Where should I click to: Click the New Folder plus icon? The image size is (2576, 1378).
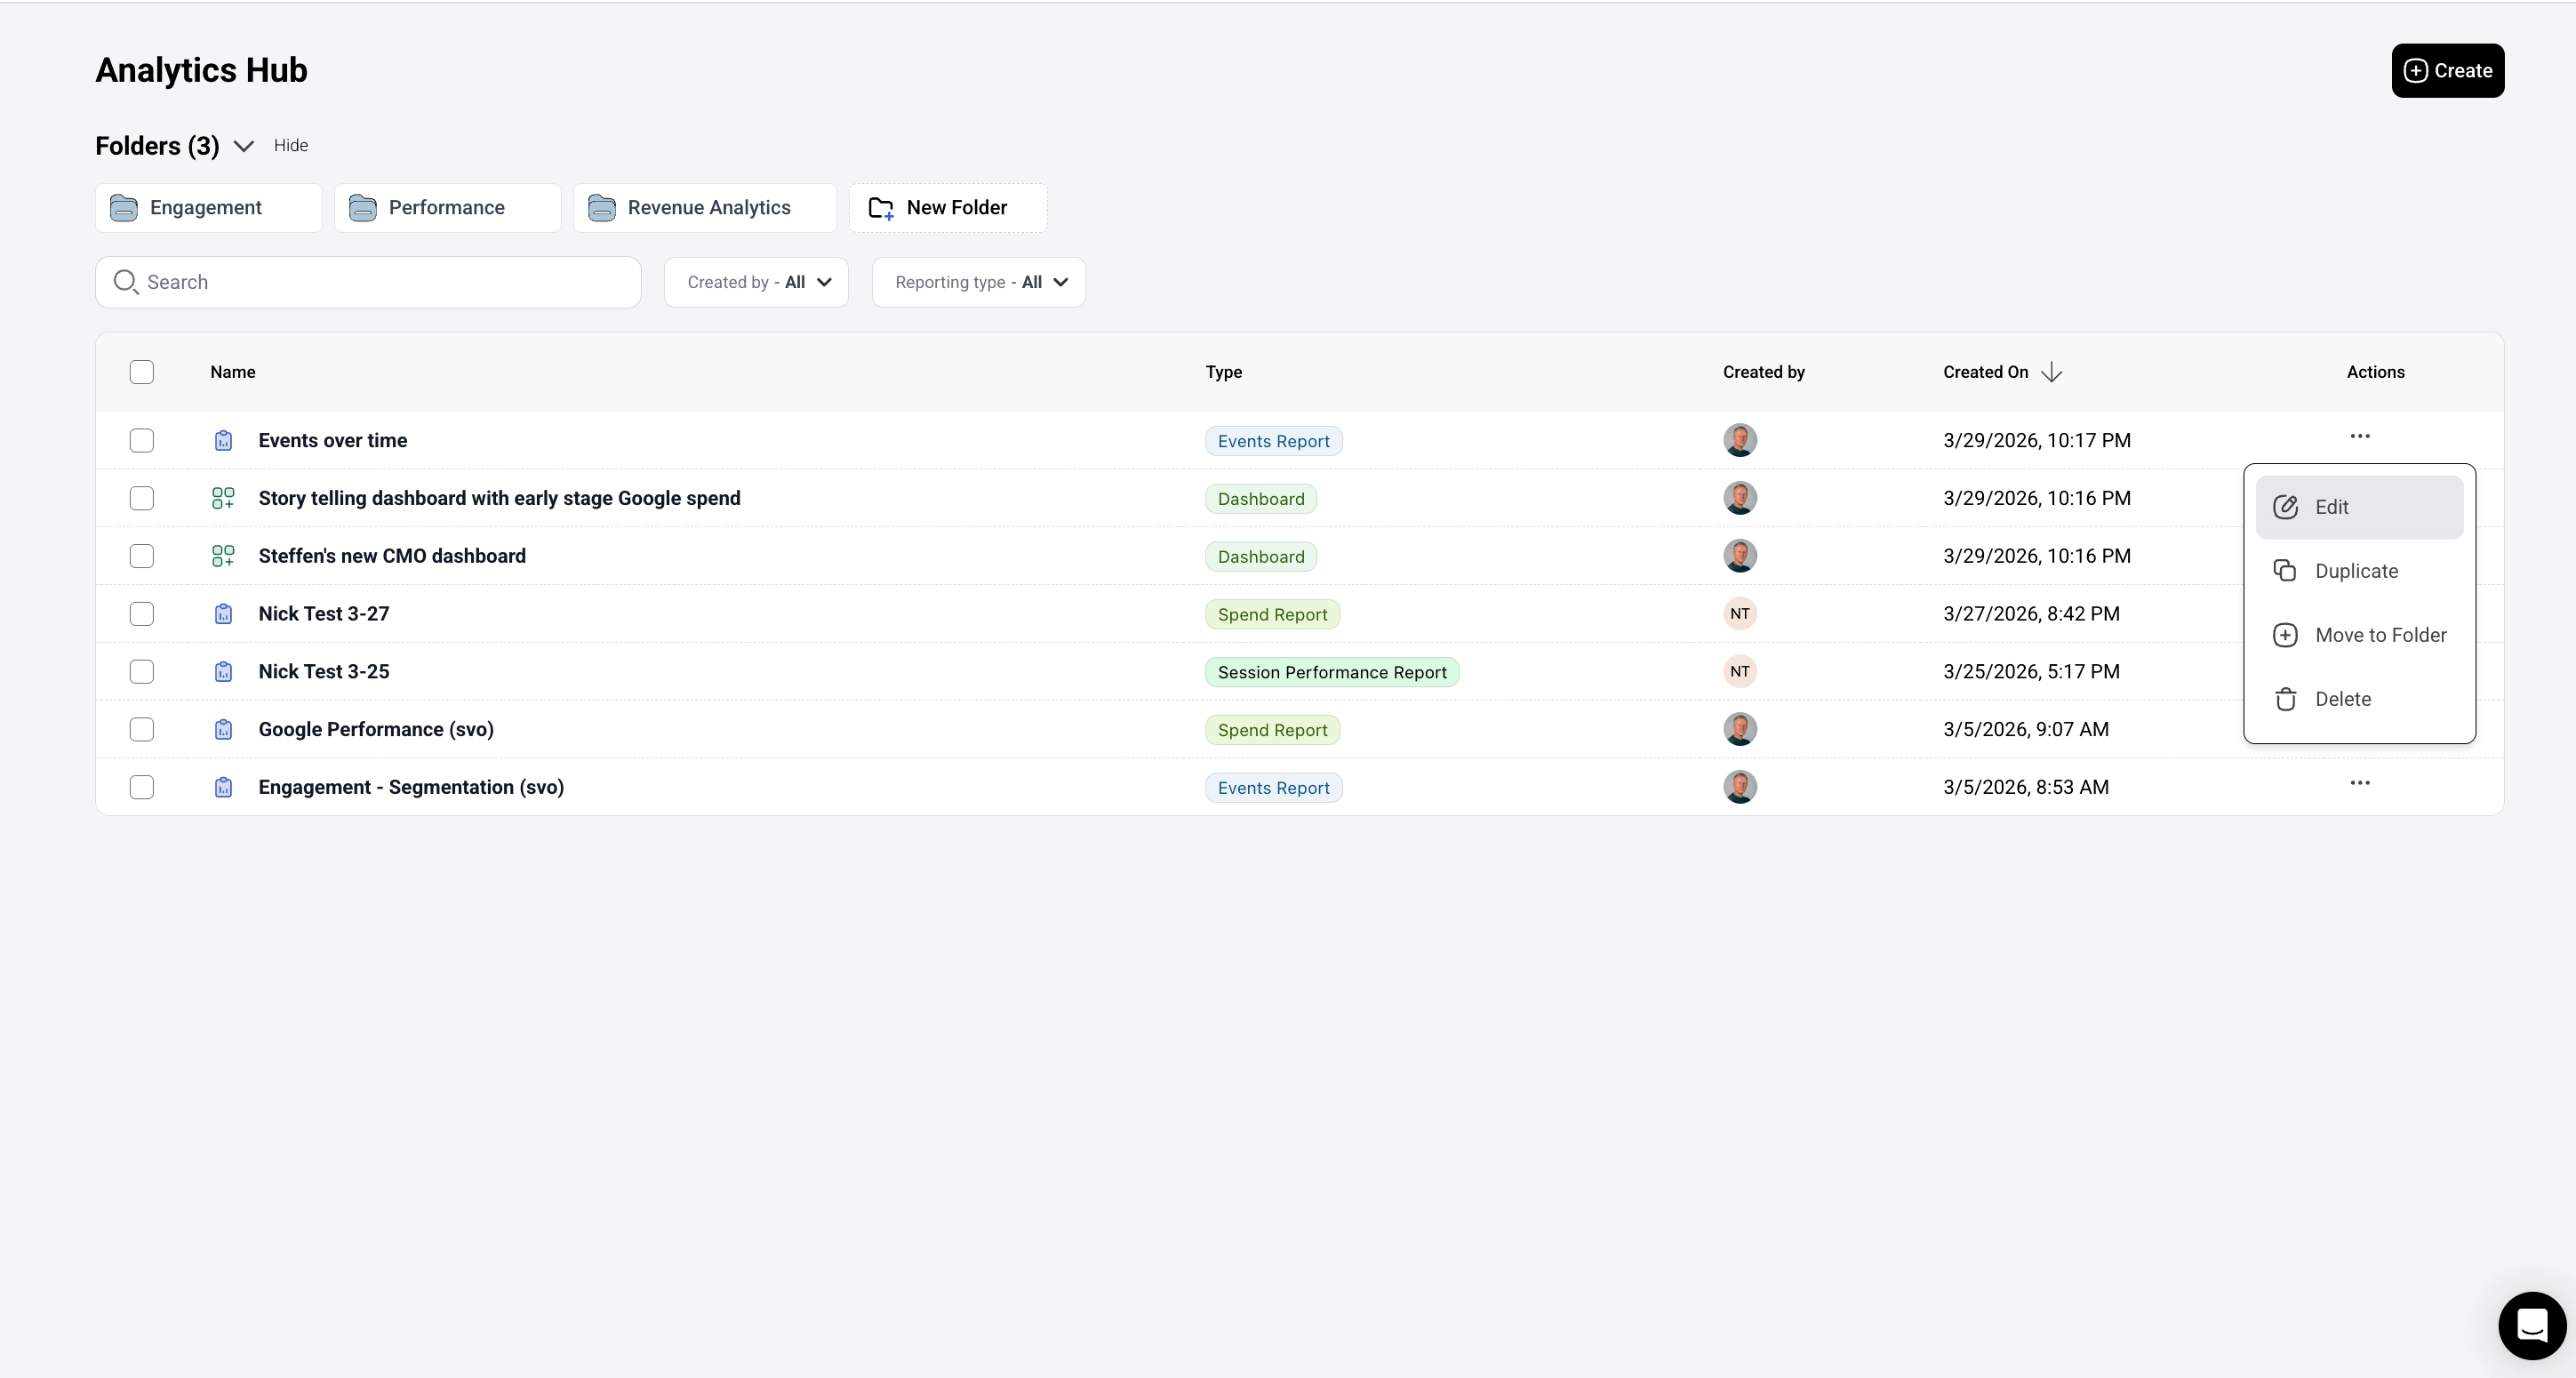[x=881, y=208]
